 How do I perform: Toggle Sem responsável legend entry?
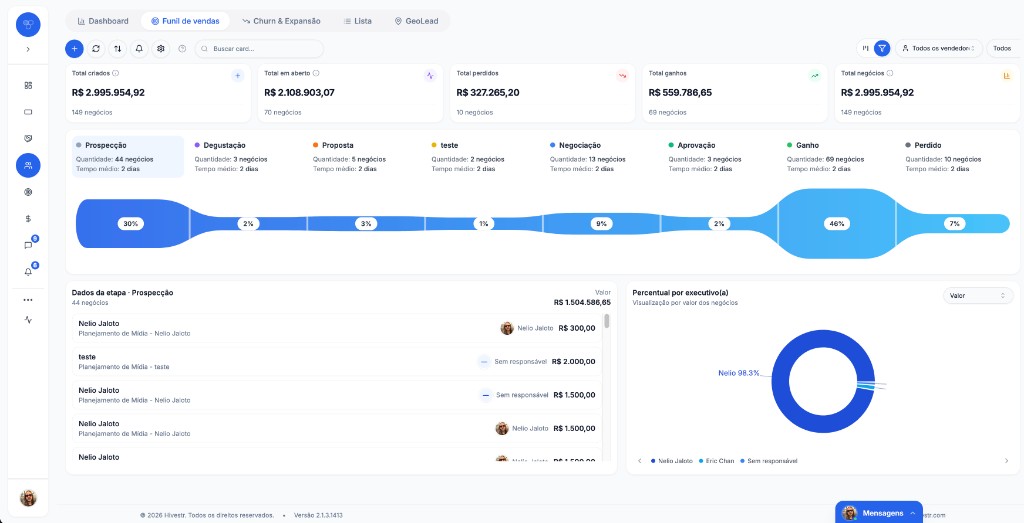pos(769,461)
